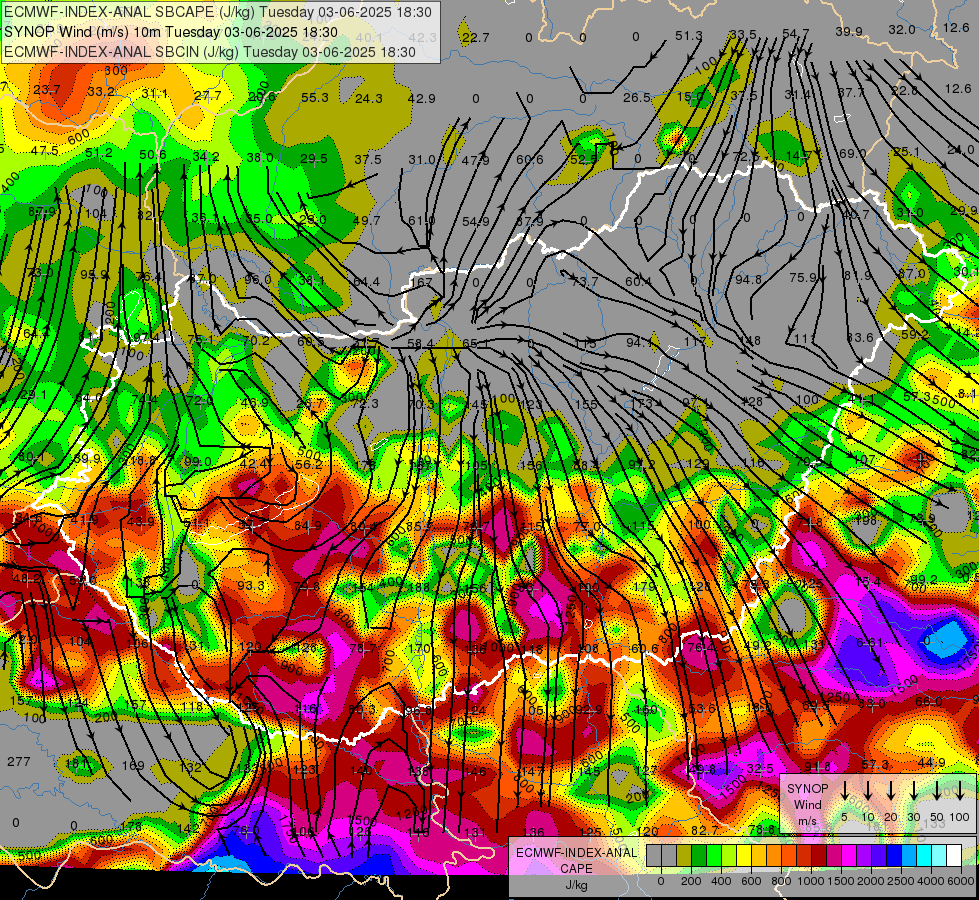The image size is (979, 900).
Task: Pick the white swatch ending the CAPE scale
Action: point(954,856)
